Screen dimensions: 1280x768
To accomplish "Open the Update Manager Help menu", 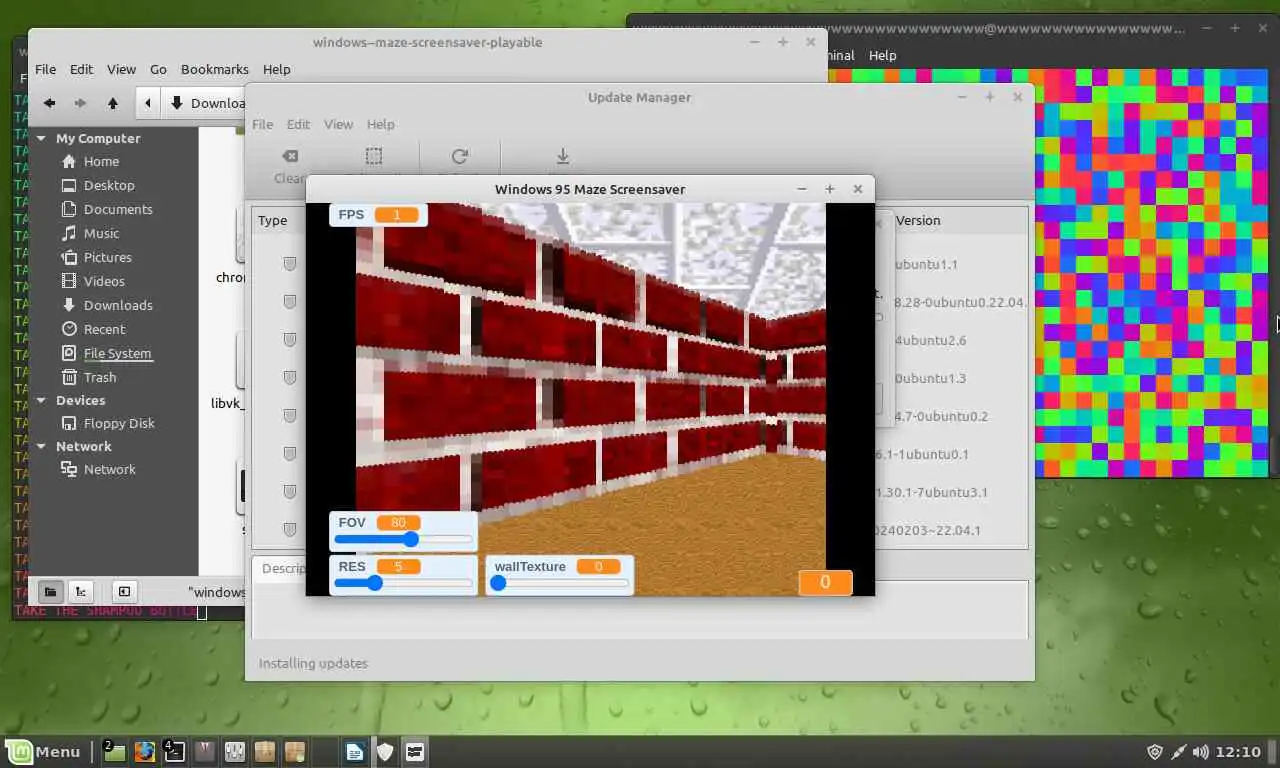I will [x=380, y=124].
